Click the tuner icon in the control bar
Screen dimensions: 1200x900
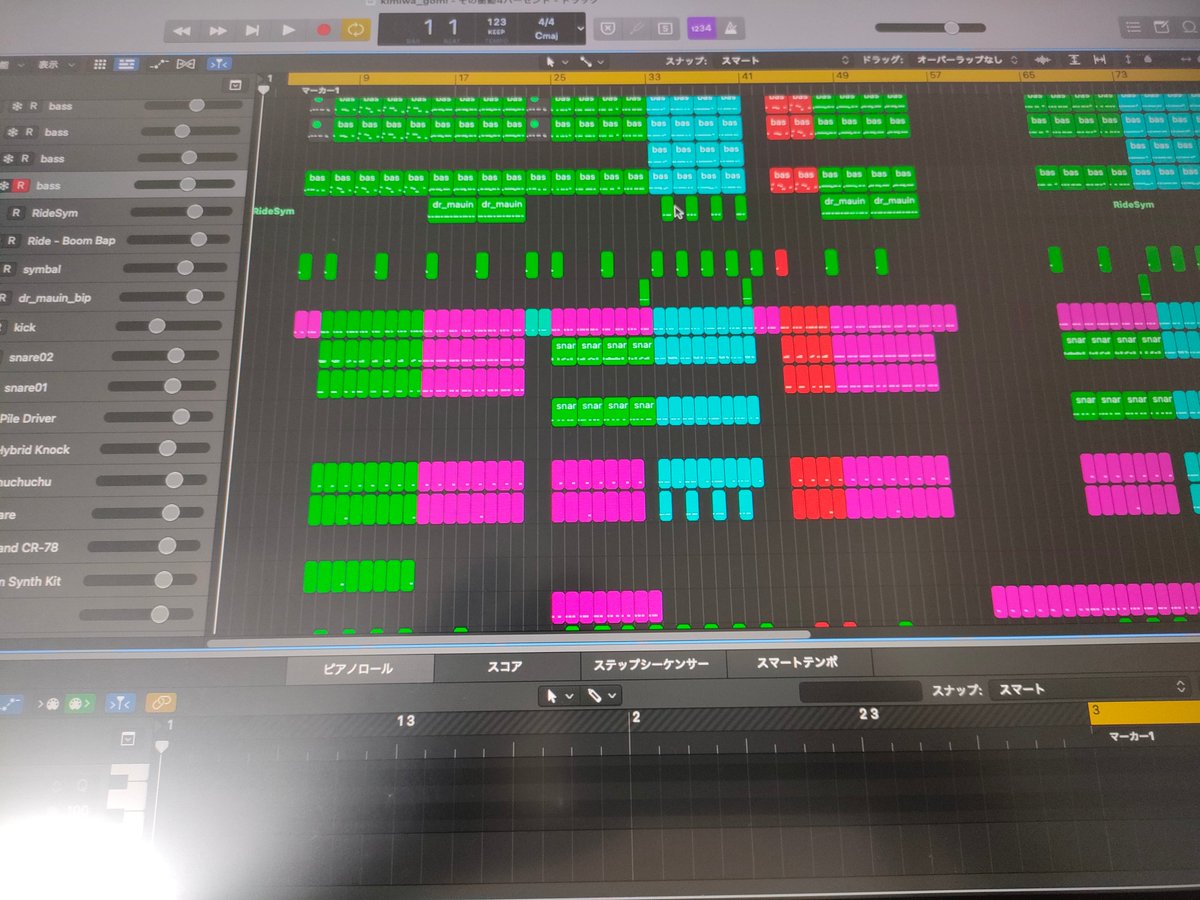click(x=635, y=29)
